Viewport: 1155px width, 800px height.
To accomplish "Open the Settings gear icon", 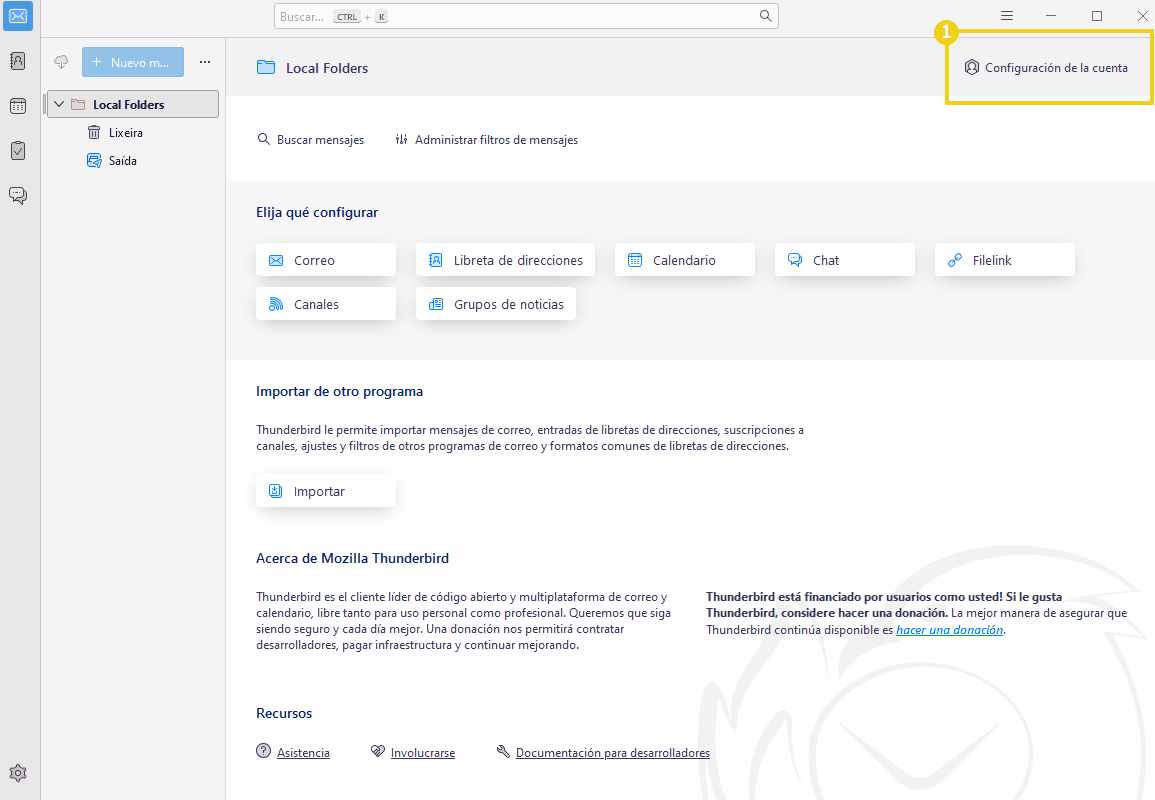I will tap(18, 773).
